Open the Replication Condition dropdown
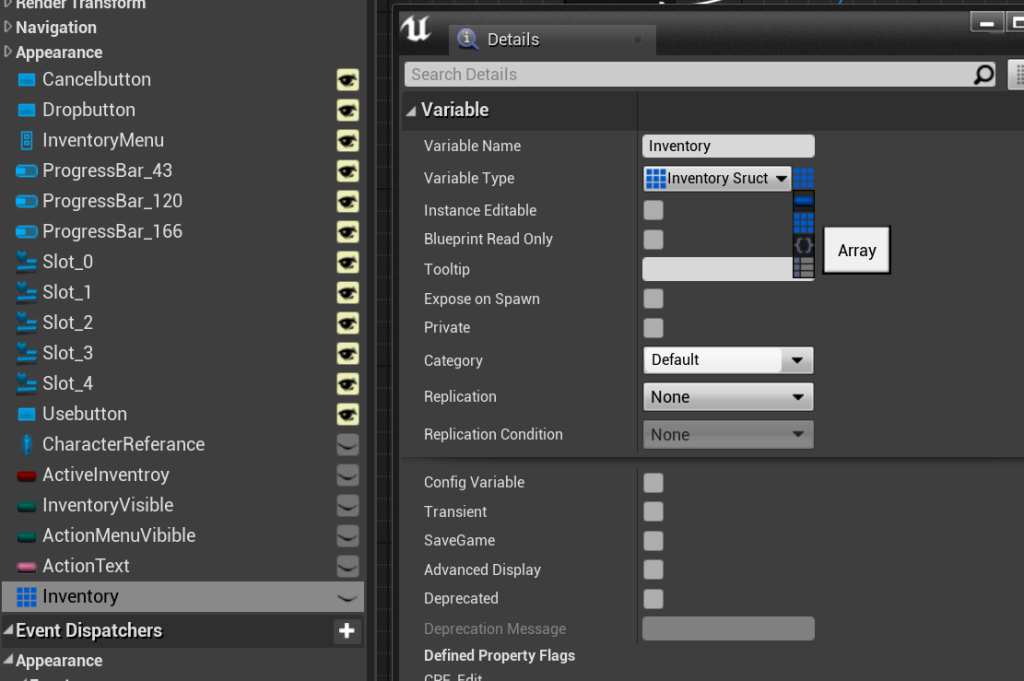Image resolution: width=1024 pixels, height=681 pixels. pyautogui.click(x=728, y=435)
